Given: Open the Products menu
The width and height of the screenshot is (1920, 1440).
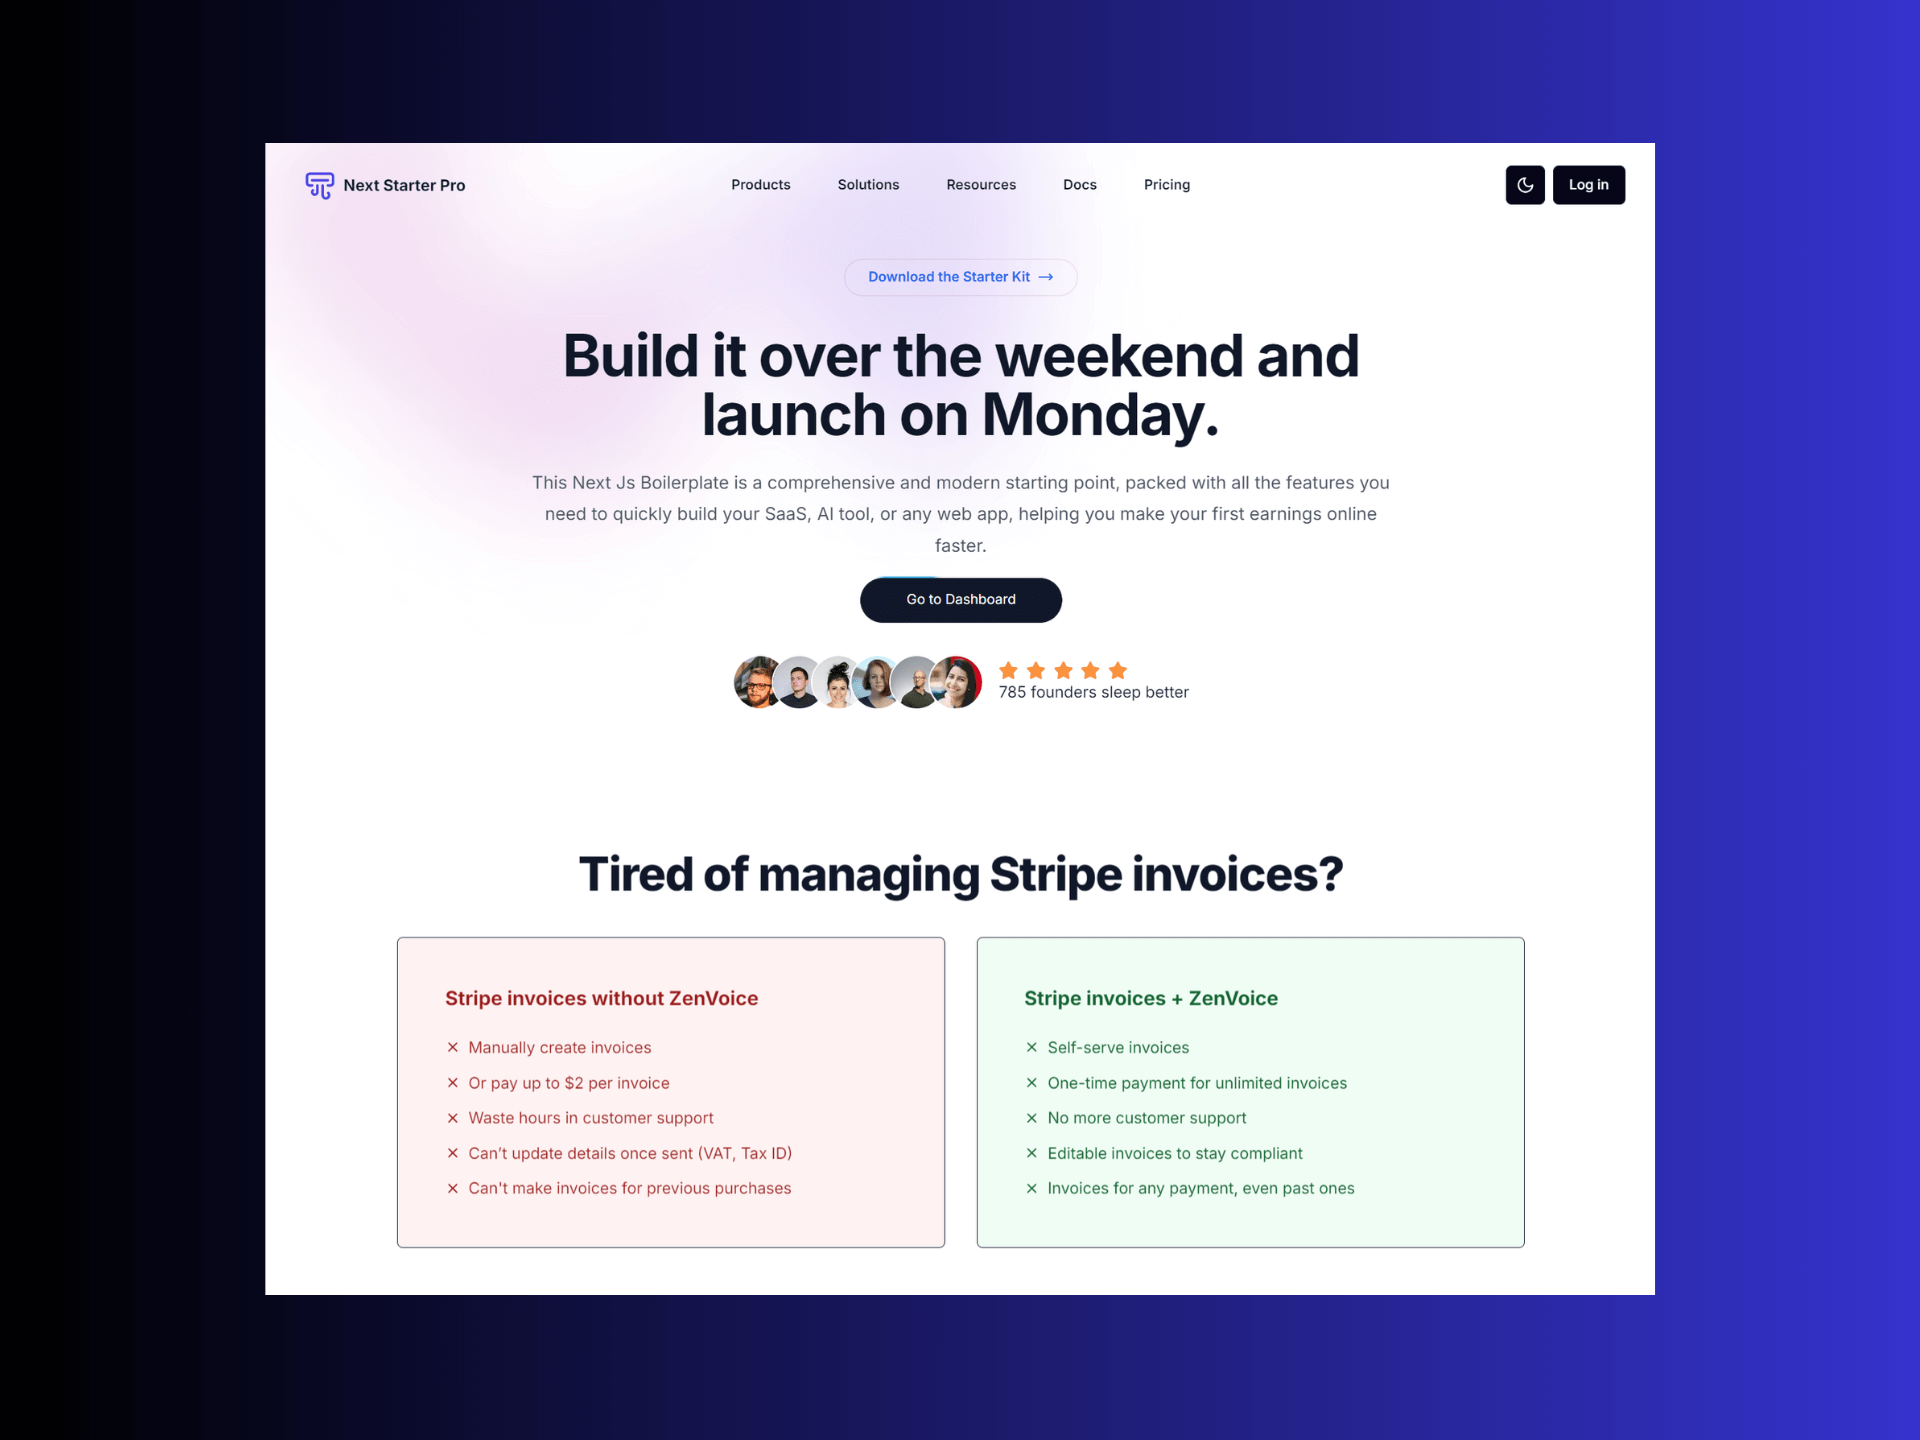Looking at the screenshot, I should tap(760, 185).
